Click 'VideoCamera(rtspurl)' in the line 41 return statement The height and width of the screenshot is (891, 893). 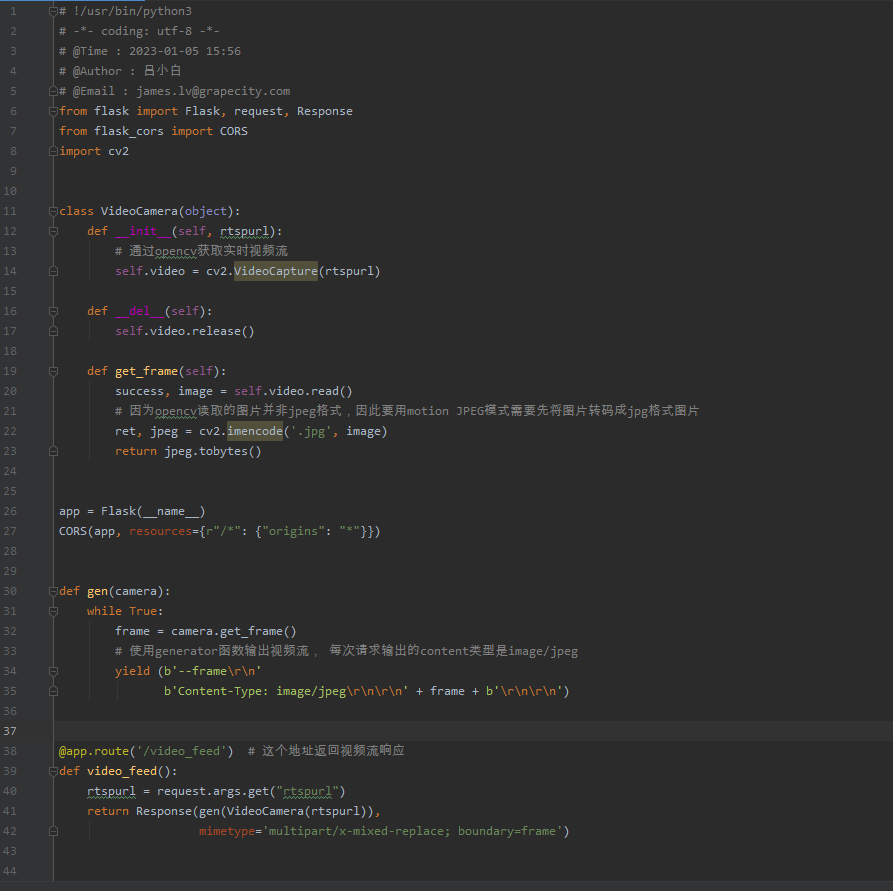pyautogui.click(x=297, y=811)
